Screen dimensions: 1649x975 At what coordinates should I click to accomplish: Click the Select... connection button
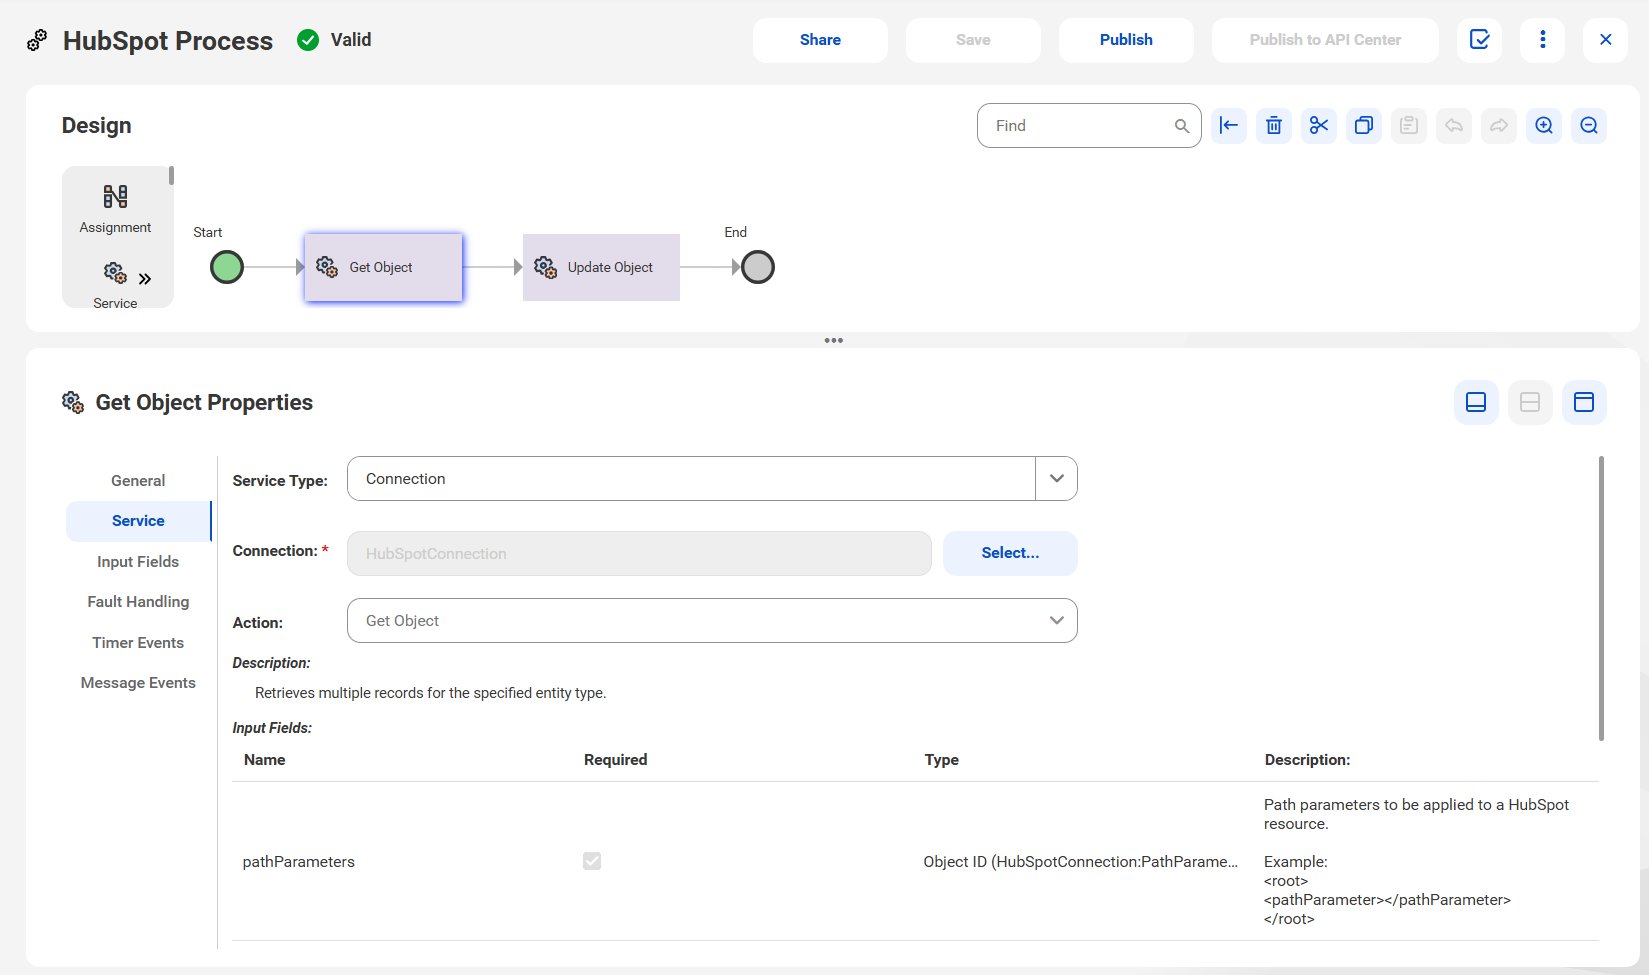[x=1010, y=553]
